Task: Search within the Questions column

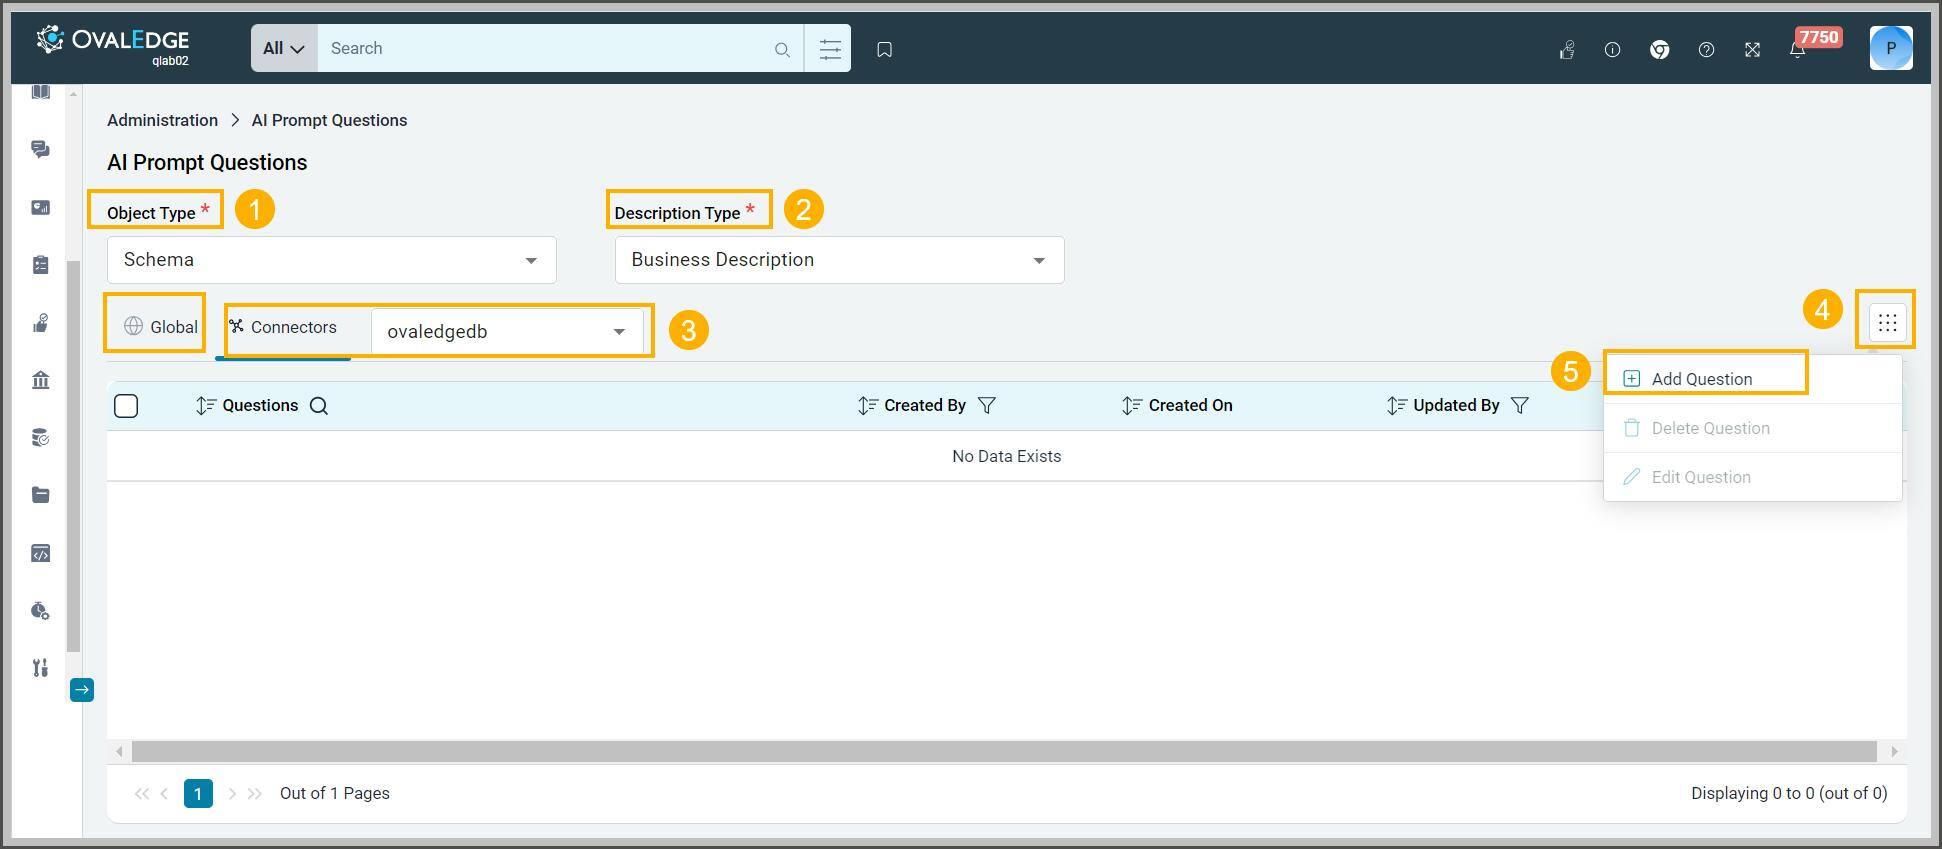Action: [x=319, y=406]
